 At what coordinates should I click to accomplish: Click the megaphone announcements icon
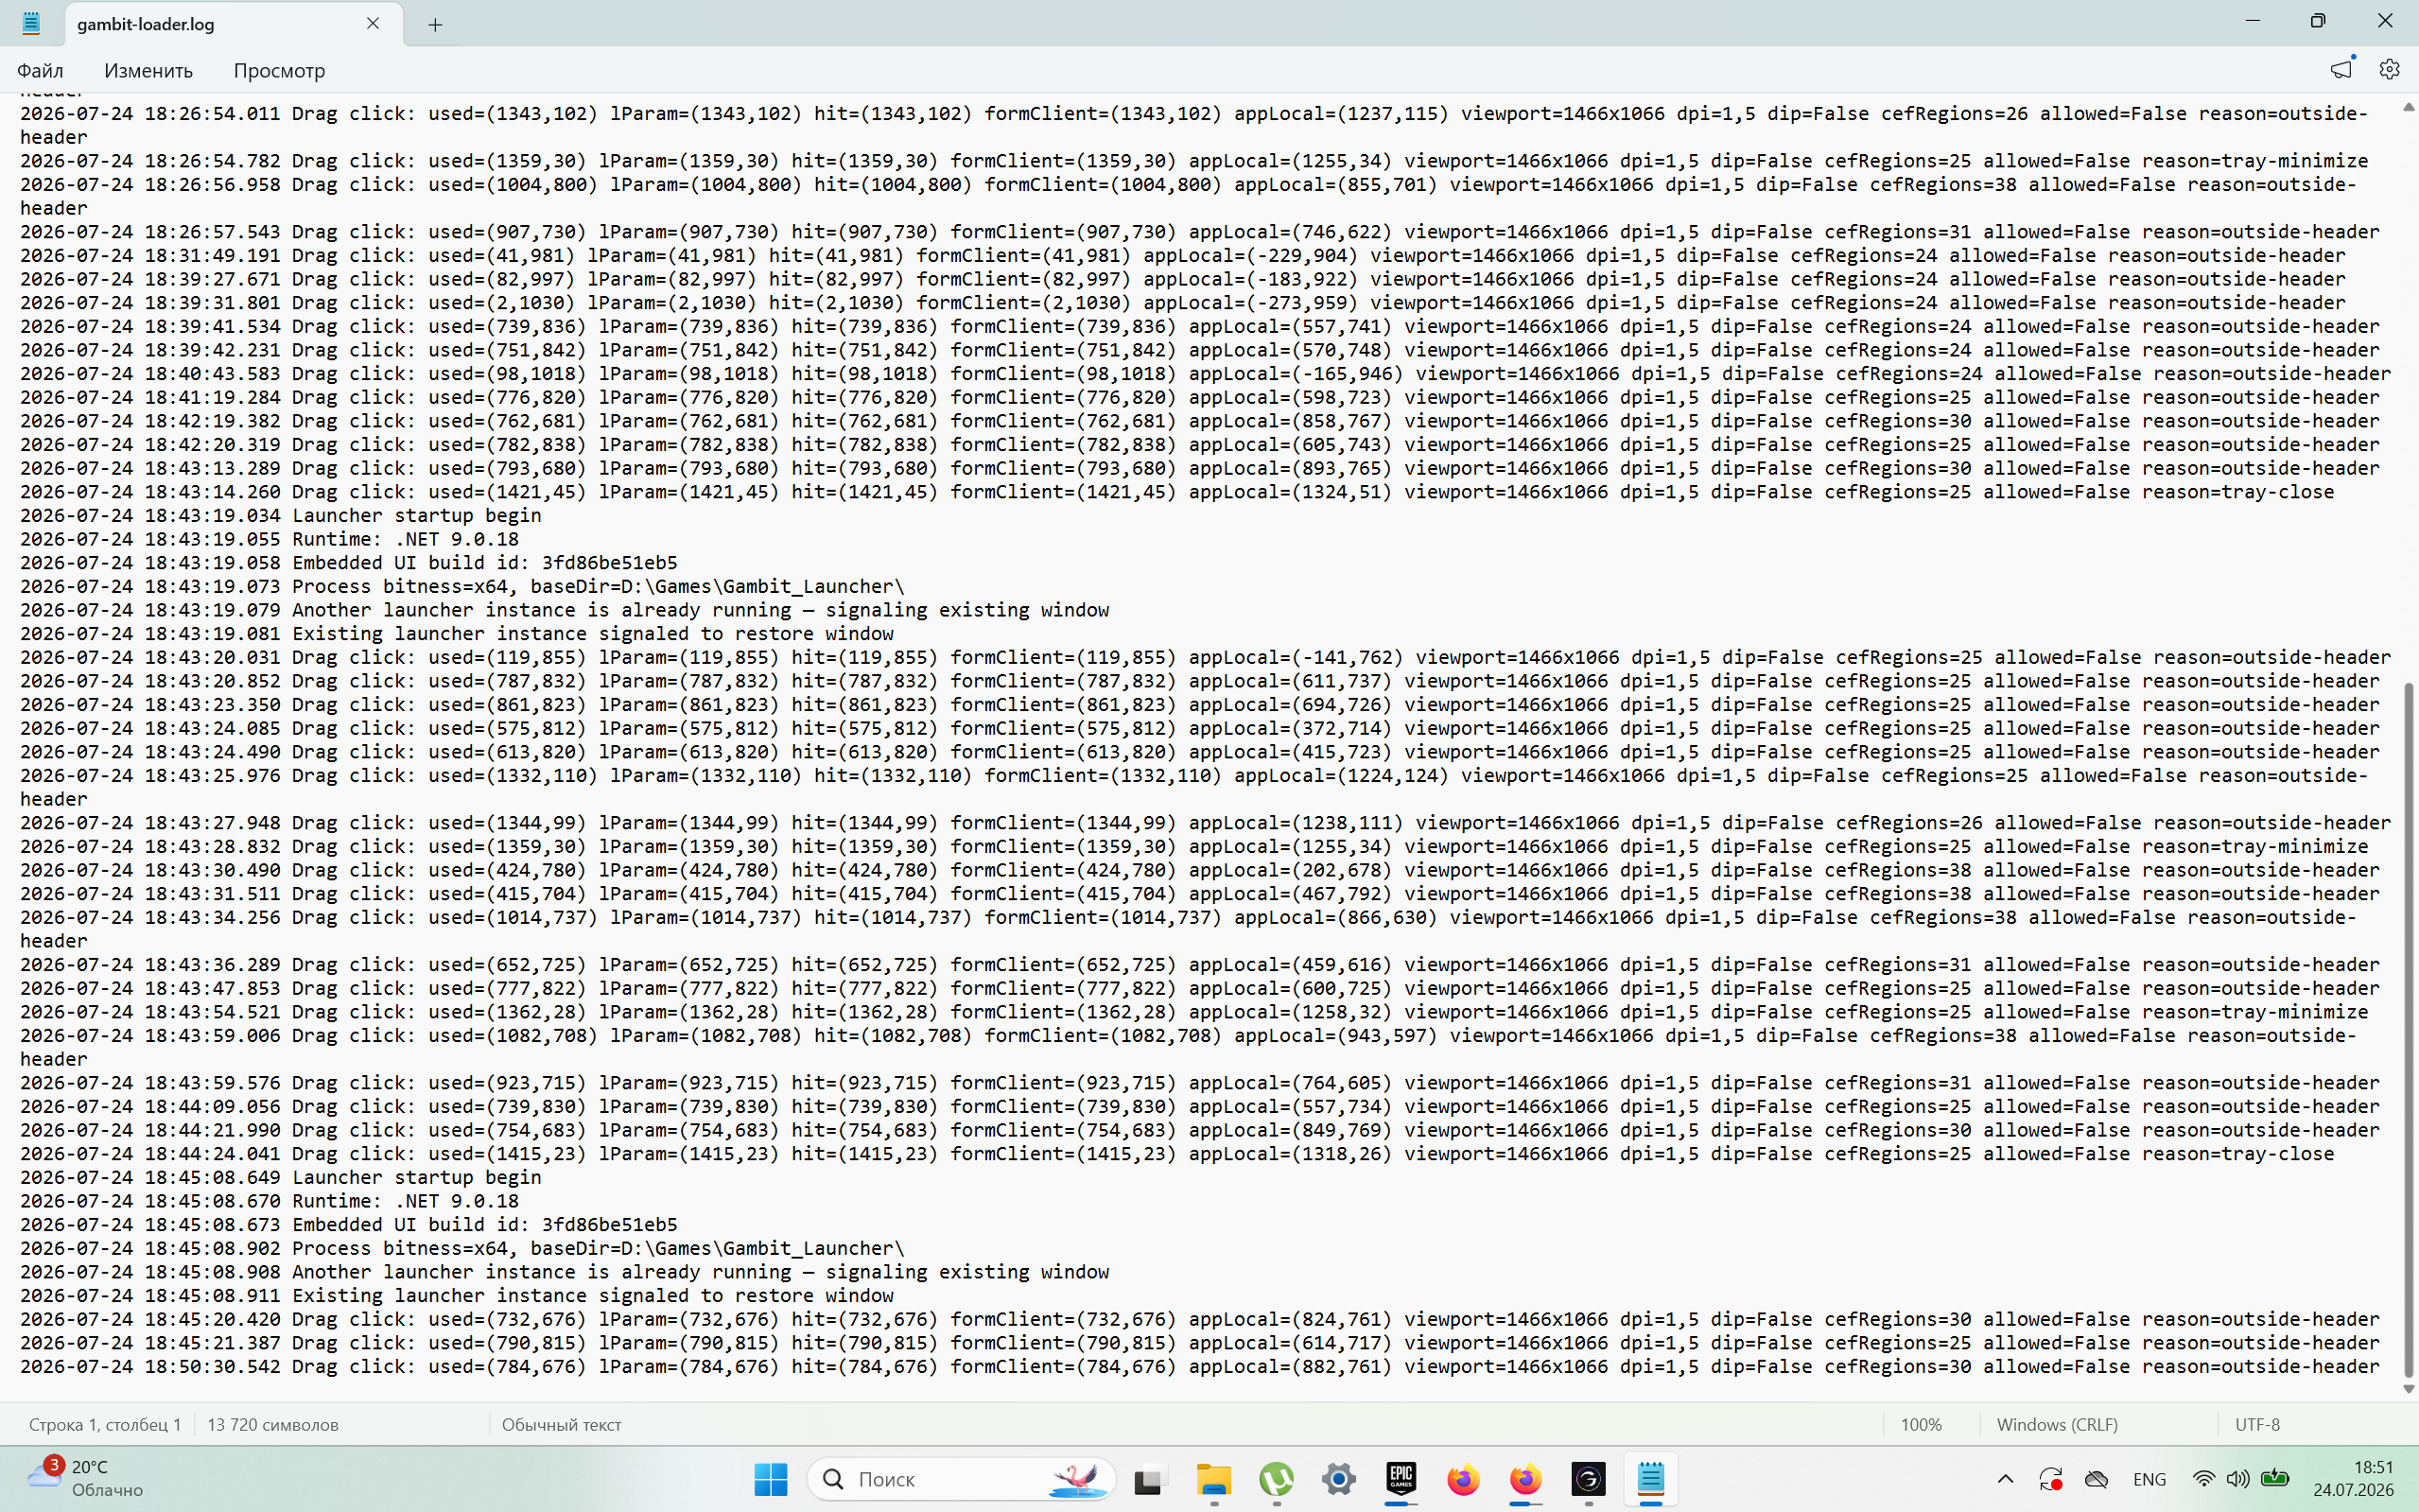tap(2341, 69)
